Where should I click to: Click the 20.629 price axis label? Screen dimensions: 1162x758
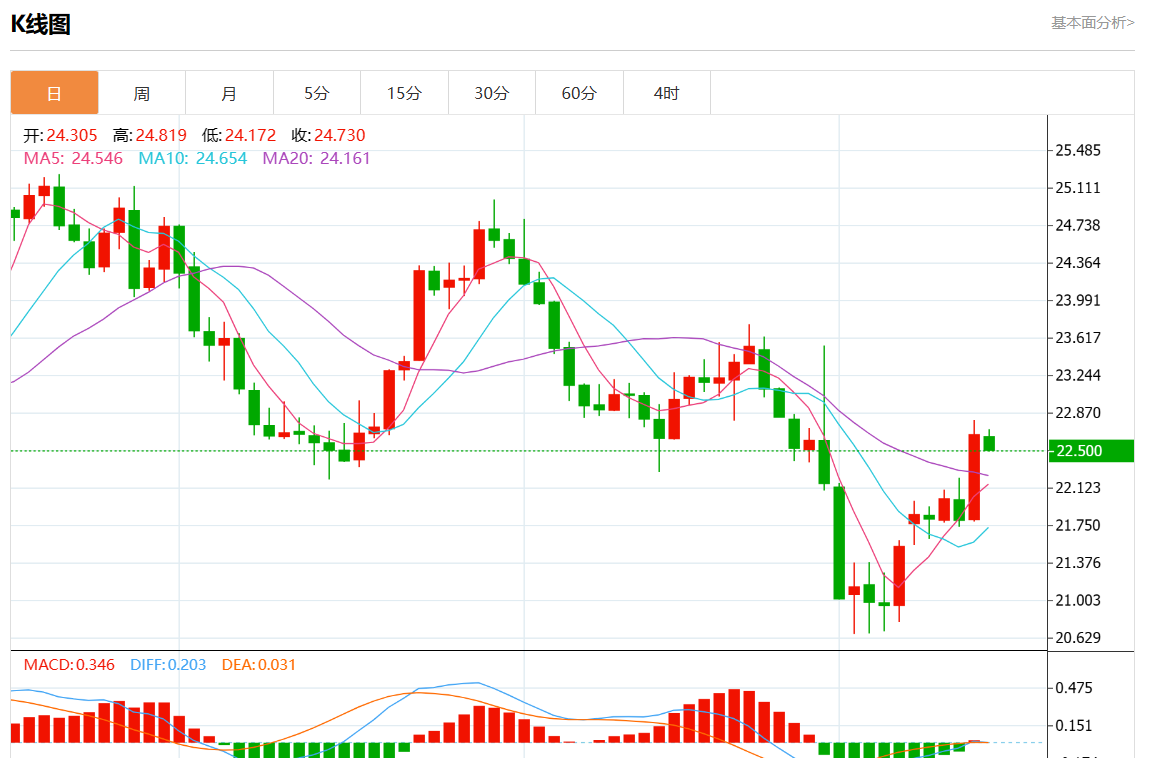pyautogui.click(x=1078, y=638)
